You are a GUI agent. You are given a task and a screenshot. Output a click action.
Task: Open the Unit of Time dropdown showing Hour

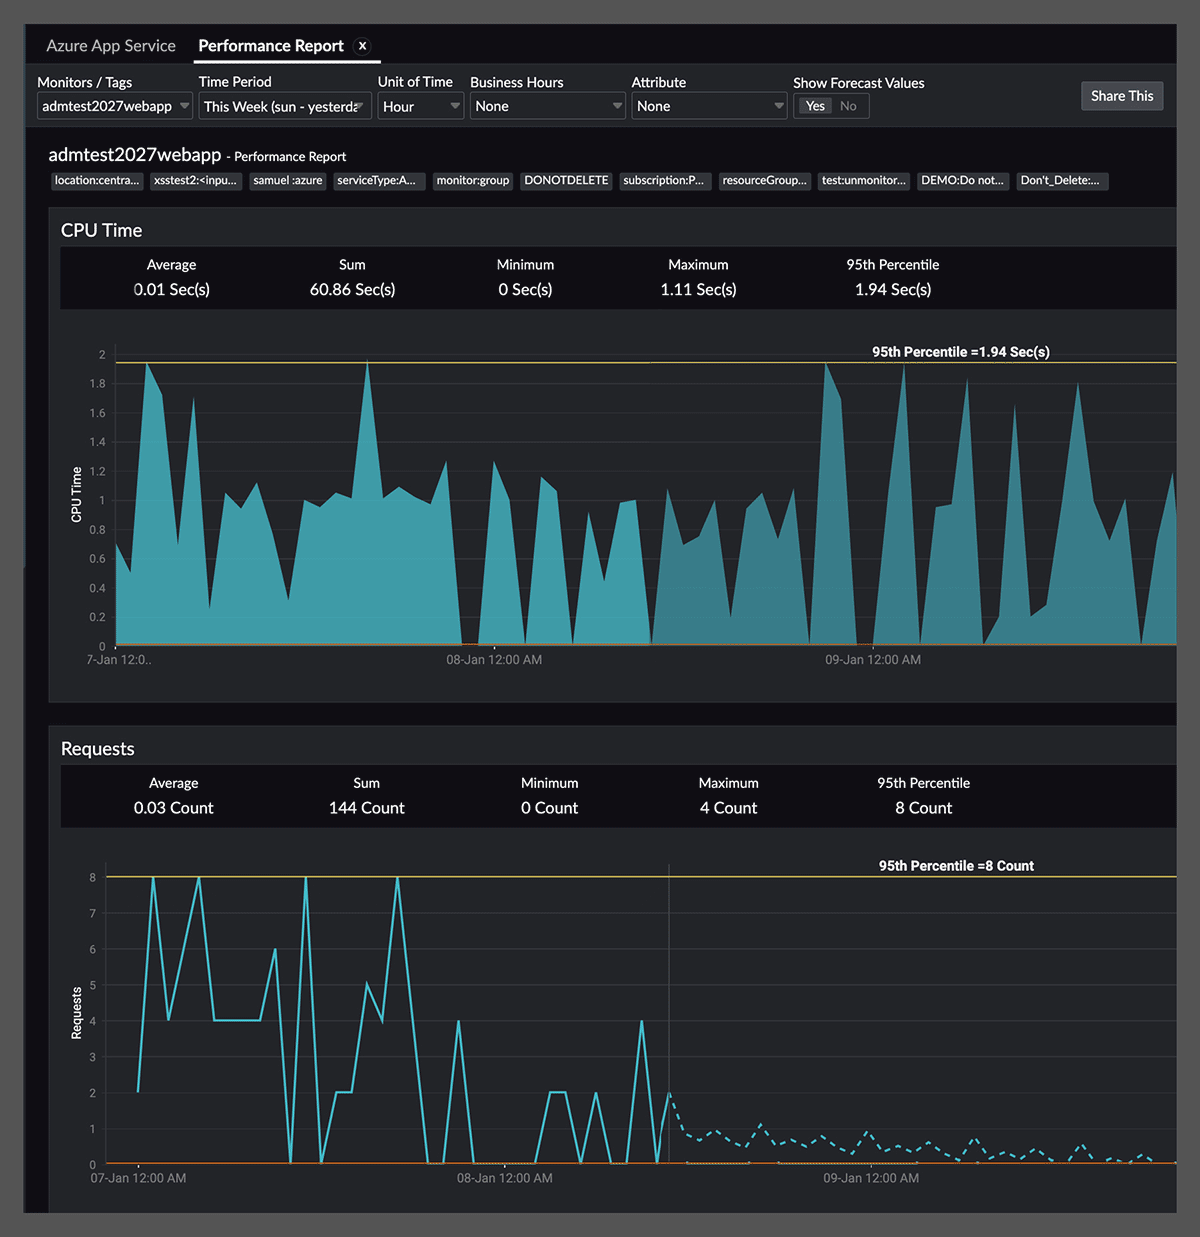(x=420, y=105)
